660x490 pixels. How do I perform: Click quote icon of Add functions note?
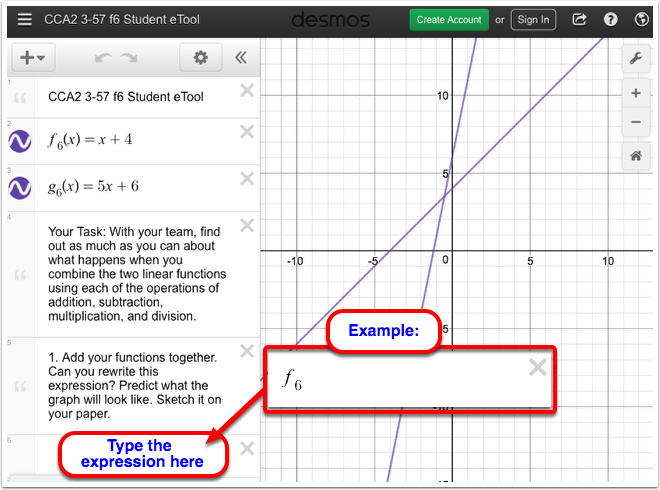20,386
